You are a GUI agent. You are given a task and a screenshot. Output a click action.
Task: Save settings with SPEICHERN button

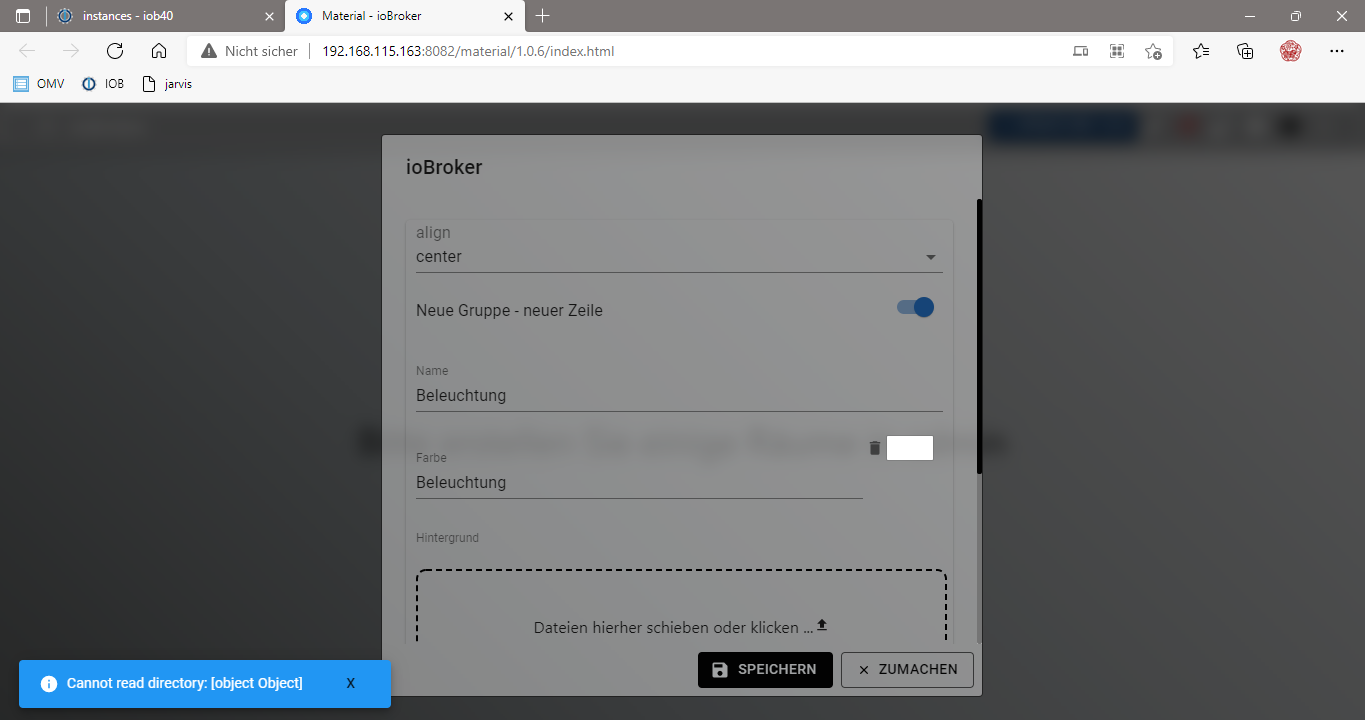pyautogui.click(x=765, y=670)
